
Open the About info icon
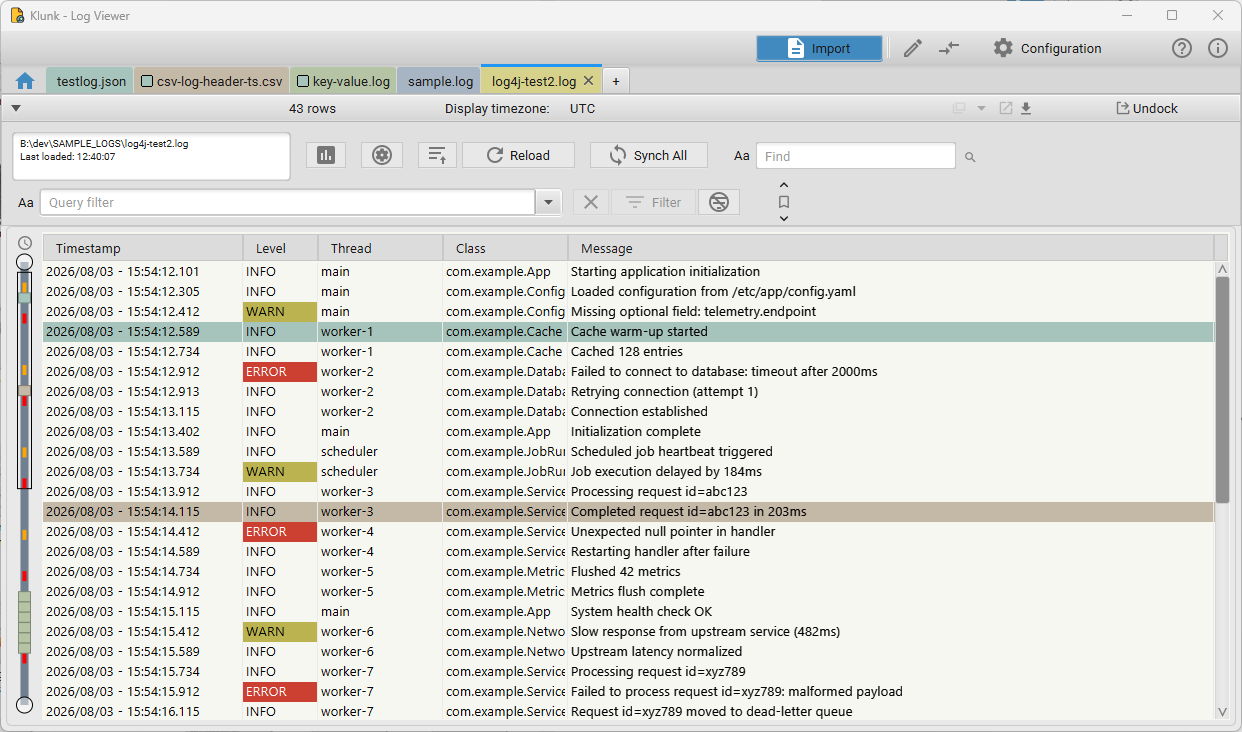[x=1218, y=48]
